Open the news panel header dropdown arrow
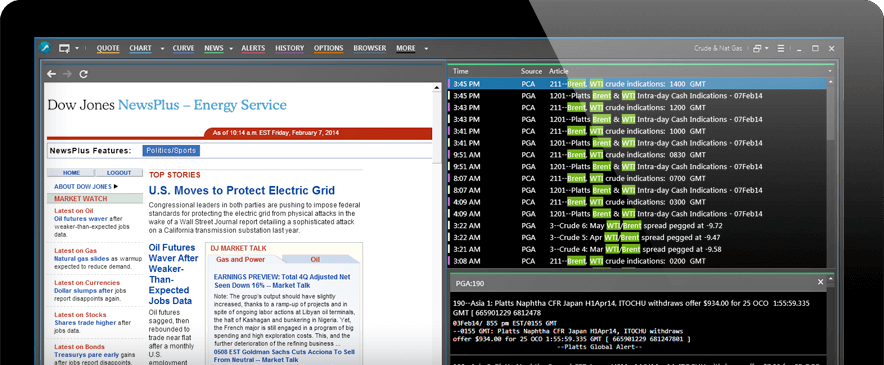The width and height of the screenshot is (884, 365). click(830, 71)
